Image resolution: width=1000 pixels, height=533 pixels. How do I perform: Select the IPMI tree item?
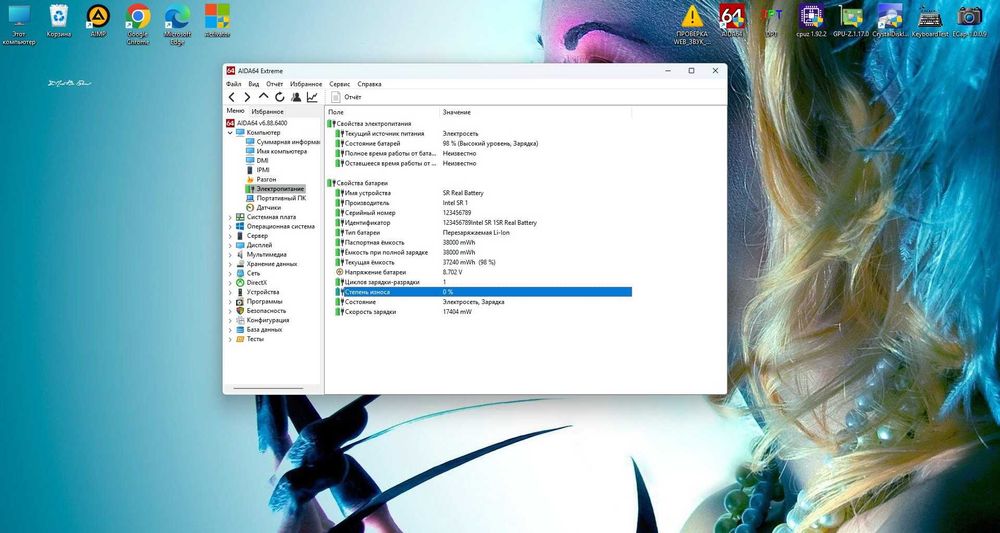263,170
